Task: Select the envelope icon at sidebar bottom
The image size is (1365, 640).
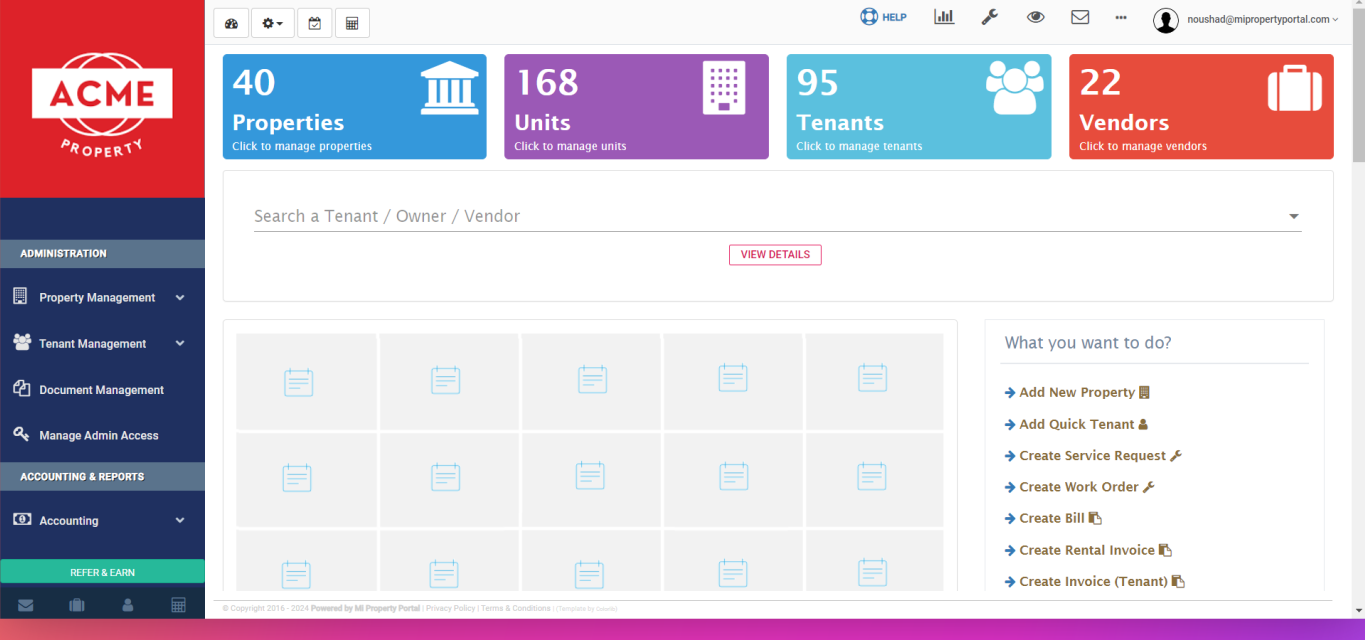Action: (x=25, y=604)
